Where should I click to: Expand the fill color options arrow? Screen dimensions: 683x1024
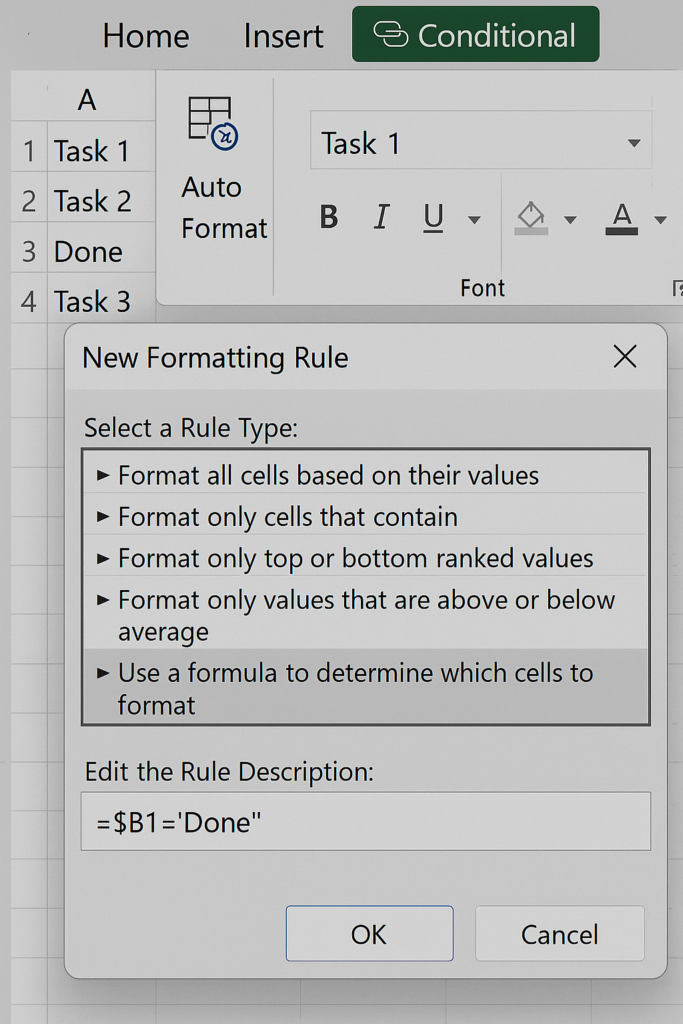pos(570,219)
